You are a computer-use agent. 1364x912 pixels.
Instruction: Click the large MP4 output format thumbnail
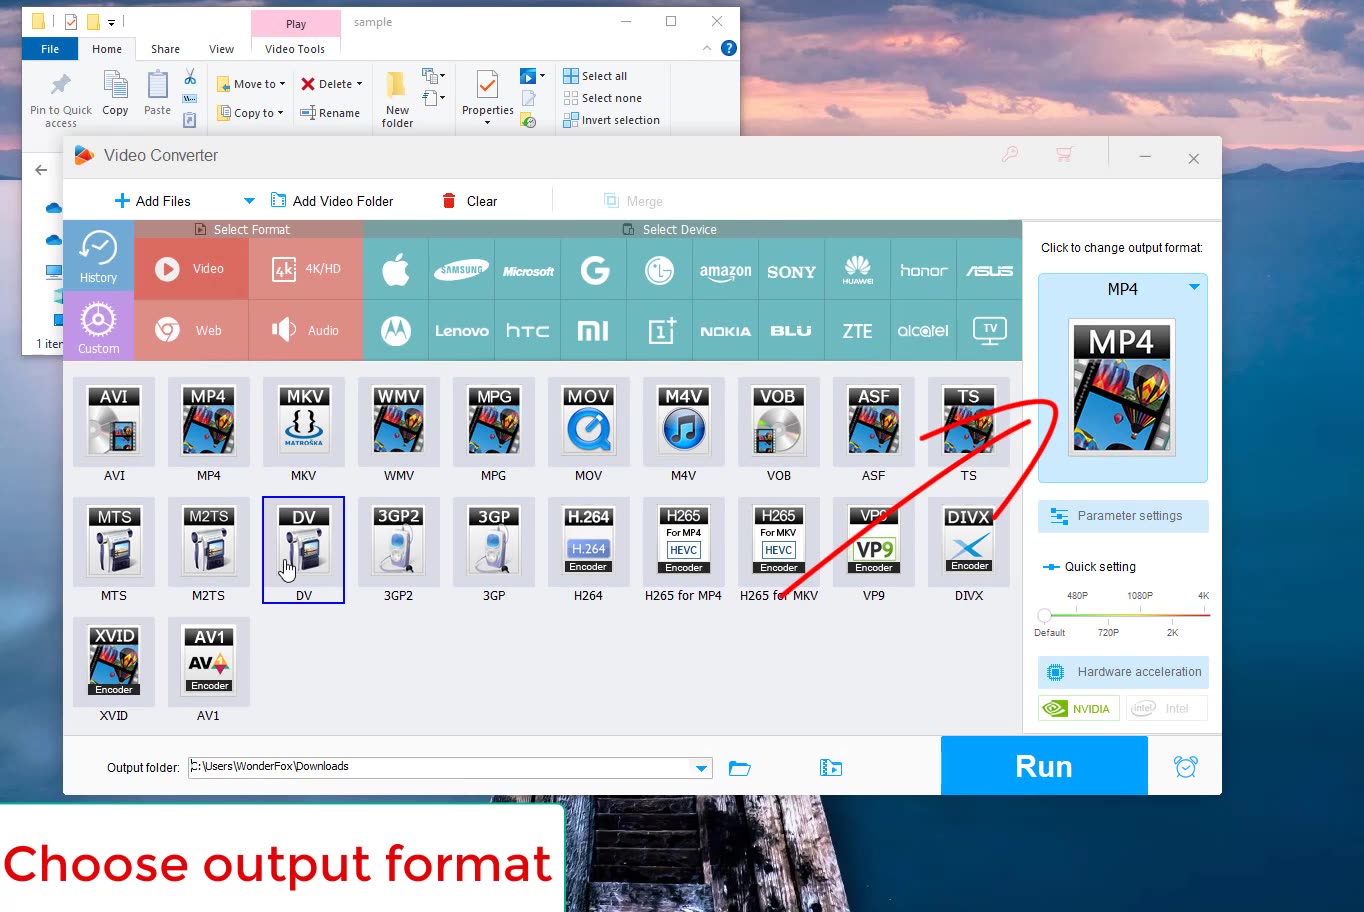coord(1122,388)
